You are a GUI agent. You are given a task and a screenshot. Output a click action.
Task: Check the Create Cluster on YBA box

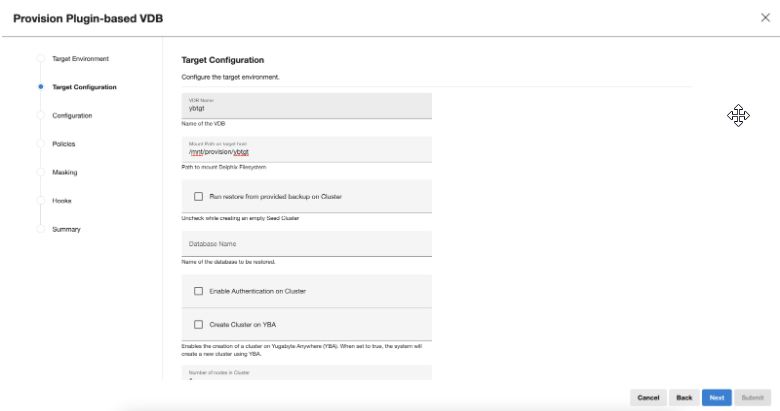pyautogui.click(x=198, y=324)
